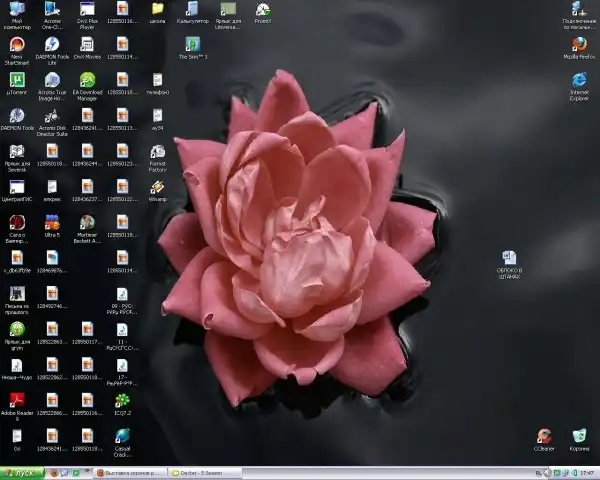This screenshot has height=480, width=600.
Task: Launch Nero StartSmart from desktop
Action: click(17, 45)
